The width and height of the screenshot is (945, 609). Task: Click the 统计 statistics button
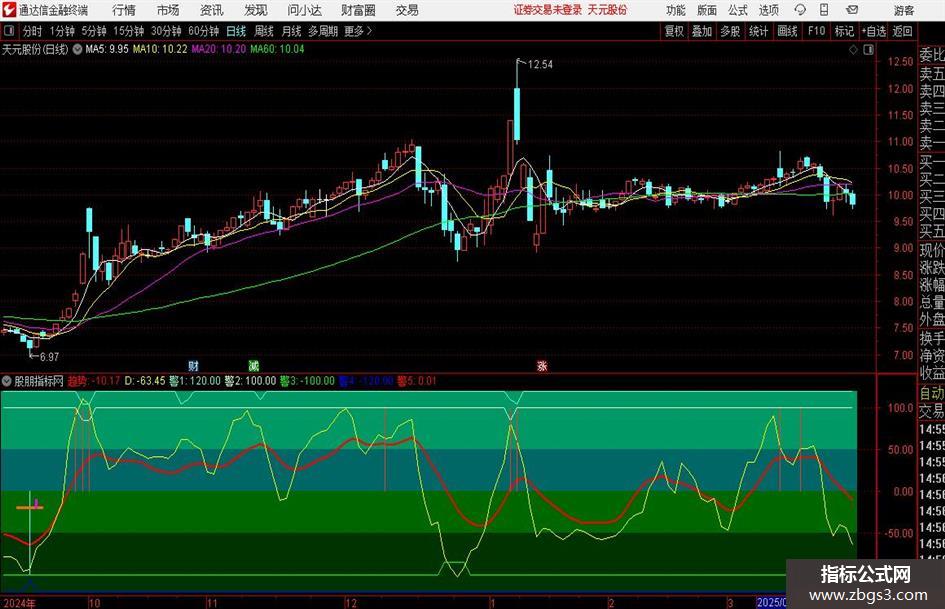coord(758,31)
